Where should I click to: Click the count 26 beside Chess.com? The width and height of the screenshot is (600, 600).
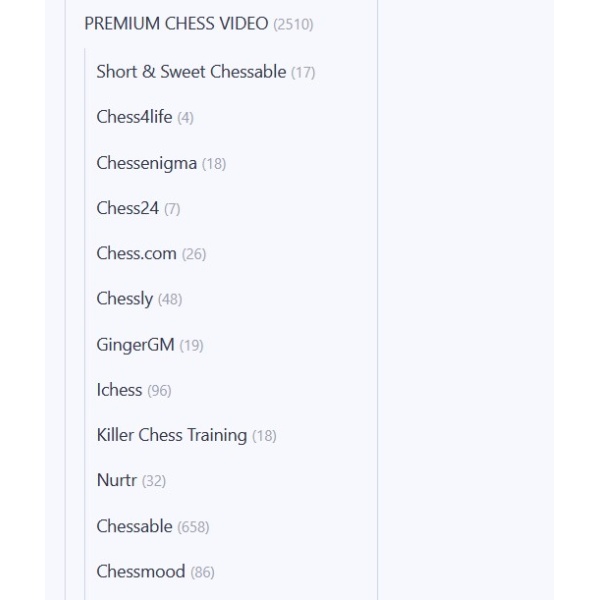pyautogui.click(x=194, y=255)
